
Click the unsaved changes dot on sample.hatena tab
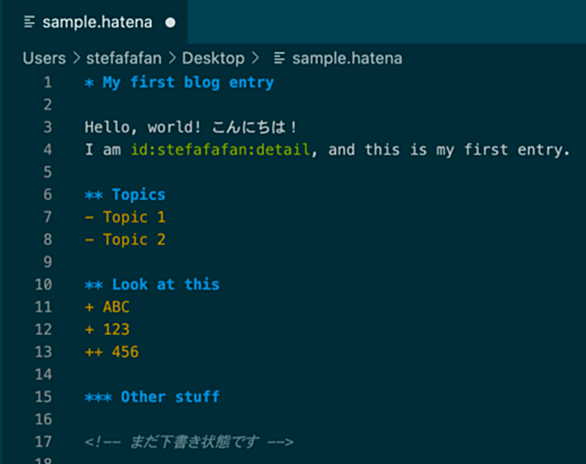170,23
